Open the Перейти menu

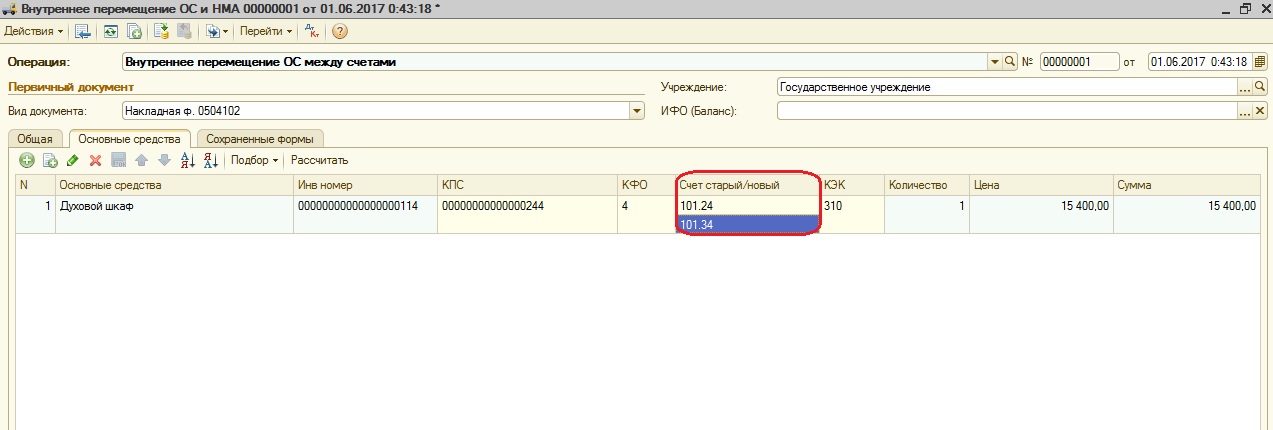[x=266, y=32]
